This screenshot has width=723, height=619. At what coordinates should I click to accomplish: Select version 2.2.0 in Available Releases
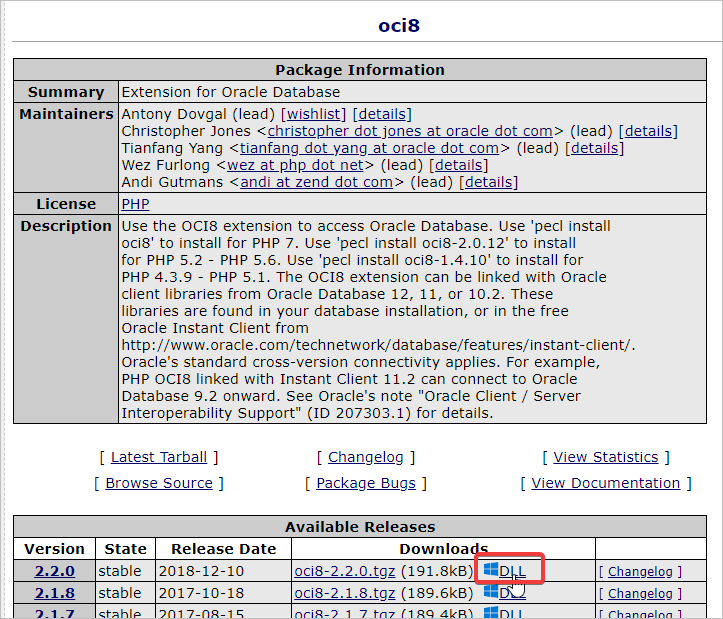(x=54, y=571)
